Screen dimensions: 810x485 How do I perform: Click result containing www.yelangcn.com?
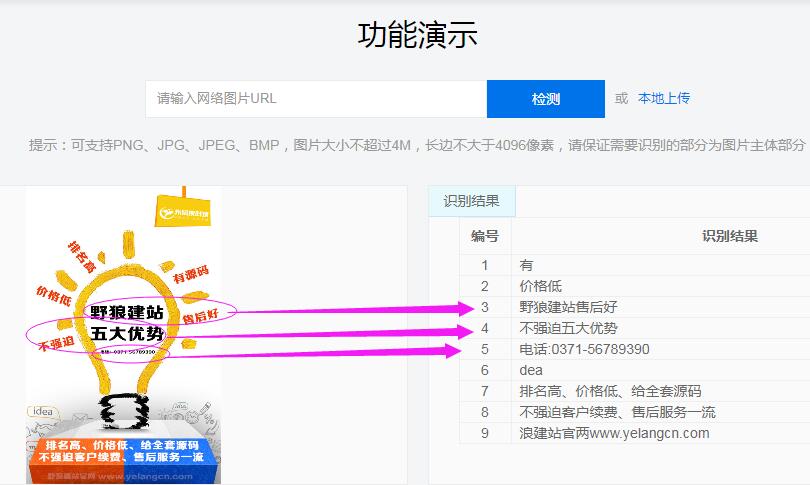click(x=614, y=433)
